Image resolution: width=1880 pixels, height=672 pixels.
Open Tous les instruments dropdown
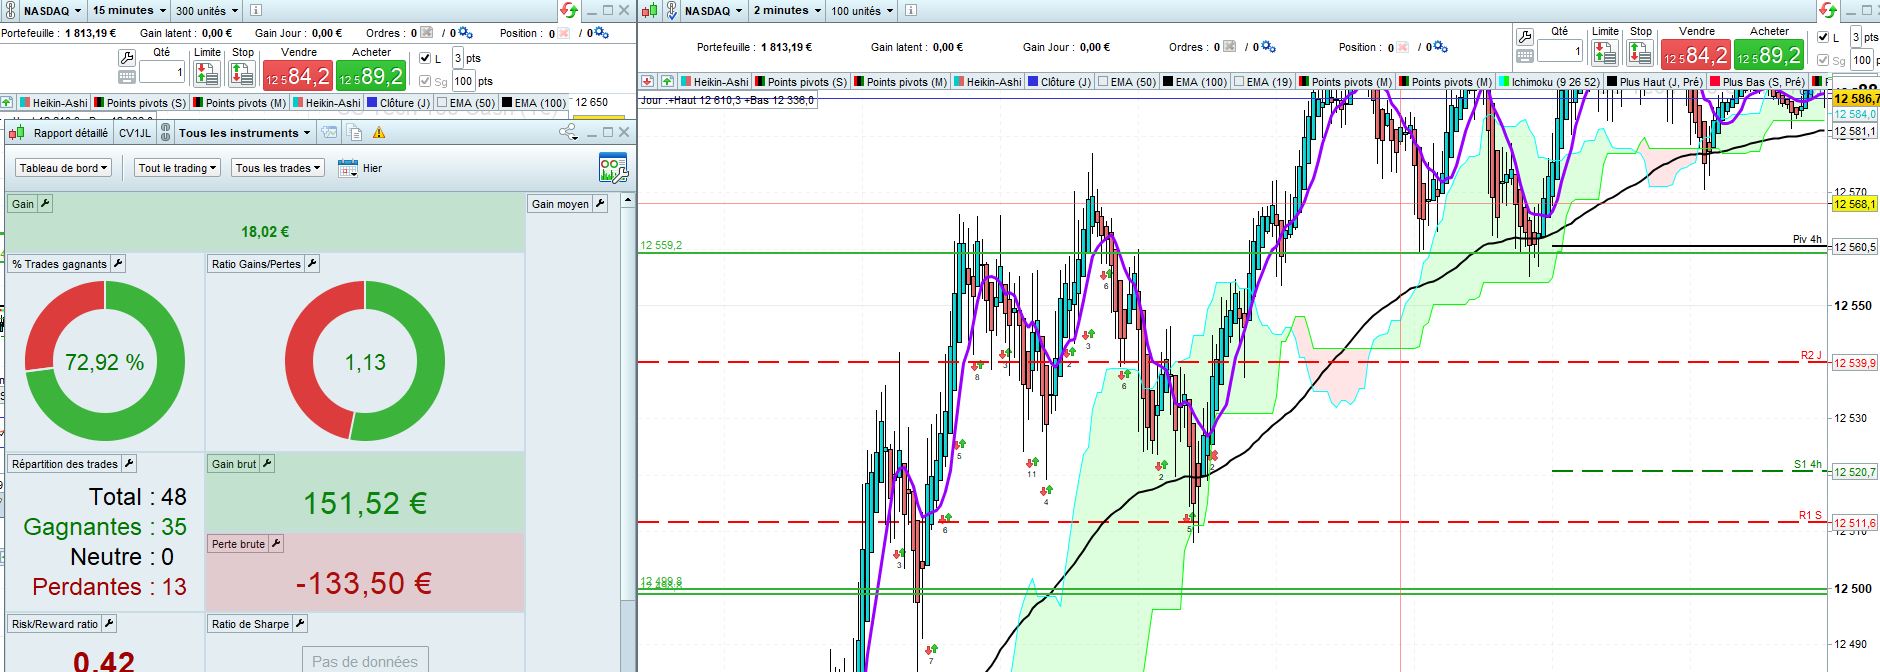244,133
